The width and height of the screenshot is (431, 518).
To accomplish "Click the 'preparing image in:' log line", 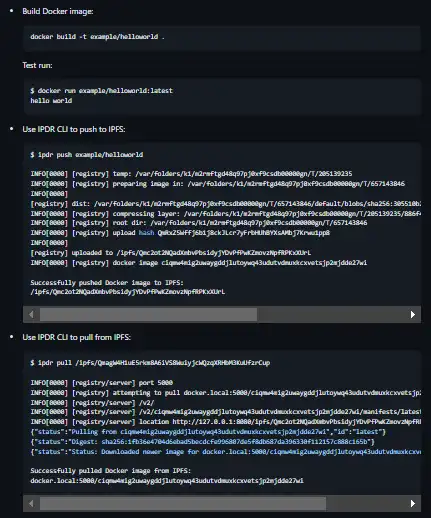I will point(218,184).
